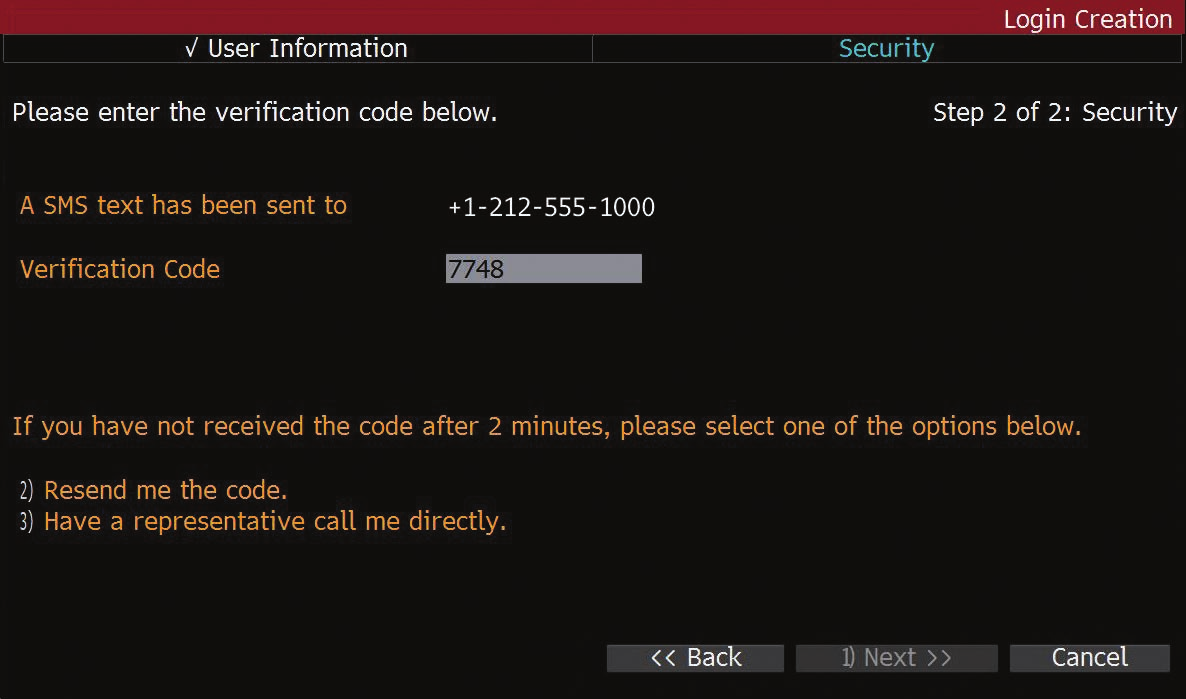The image size is (1186, 699).
Task: Choose Resend me the code
Action: tap(166, 491)
